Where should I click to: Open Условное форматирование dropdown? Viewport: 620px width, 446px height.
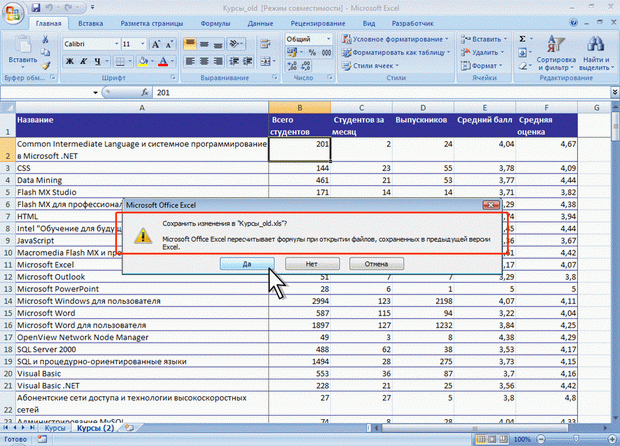pos(395,39)
